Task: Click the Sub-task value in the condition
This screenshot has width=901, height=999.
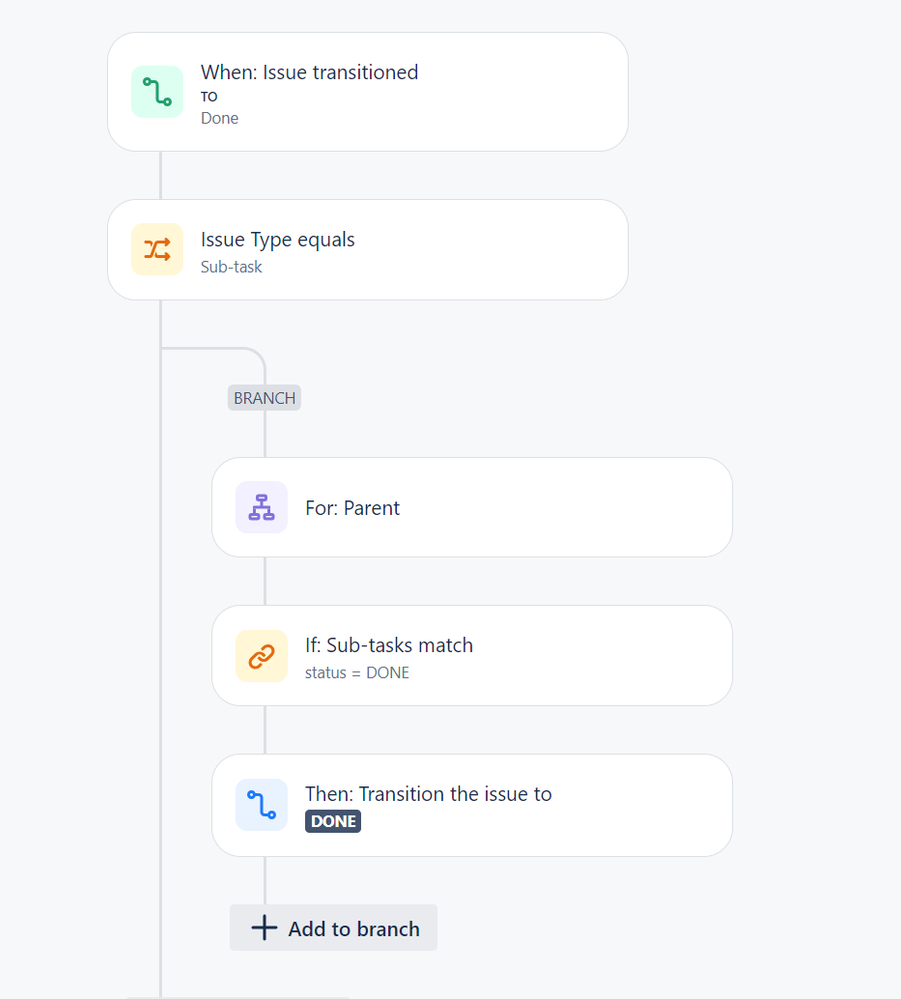Action: [231, 267]
